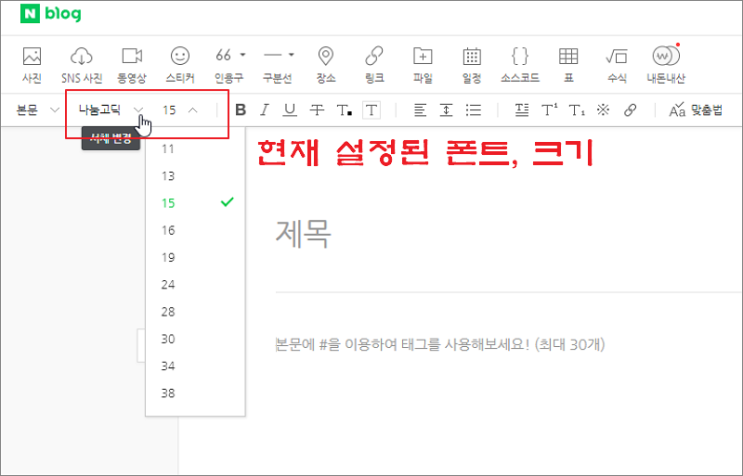Image resolution: width=743 pixels, height=476 pixels.
Task: Toggle bold formatting
Action: point(241,110)
